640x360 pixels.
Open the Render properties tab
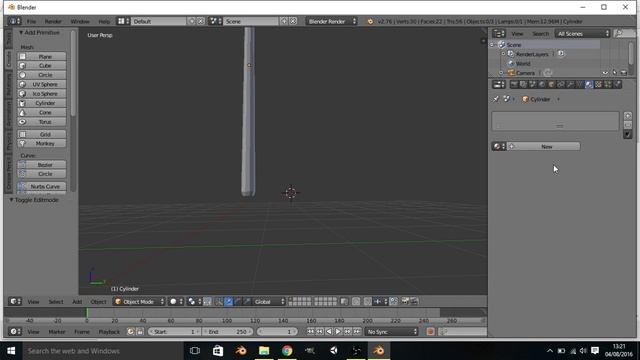(514, 84)
